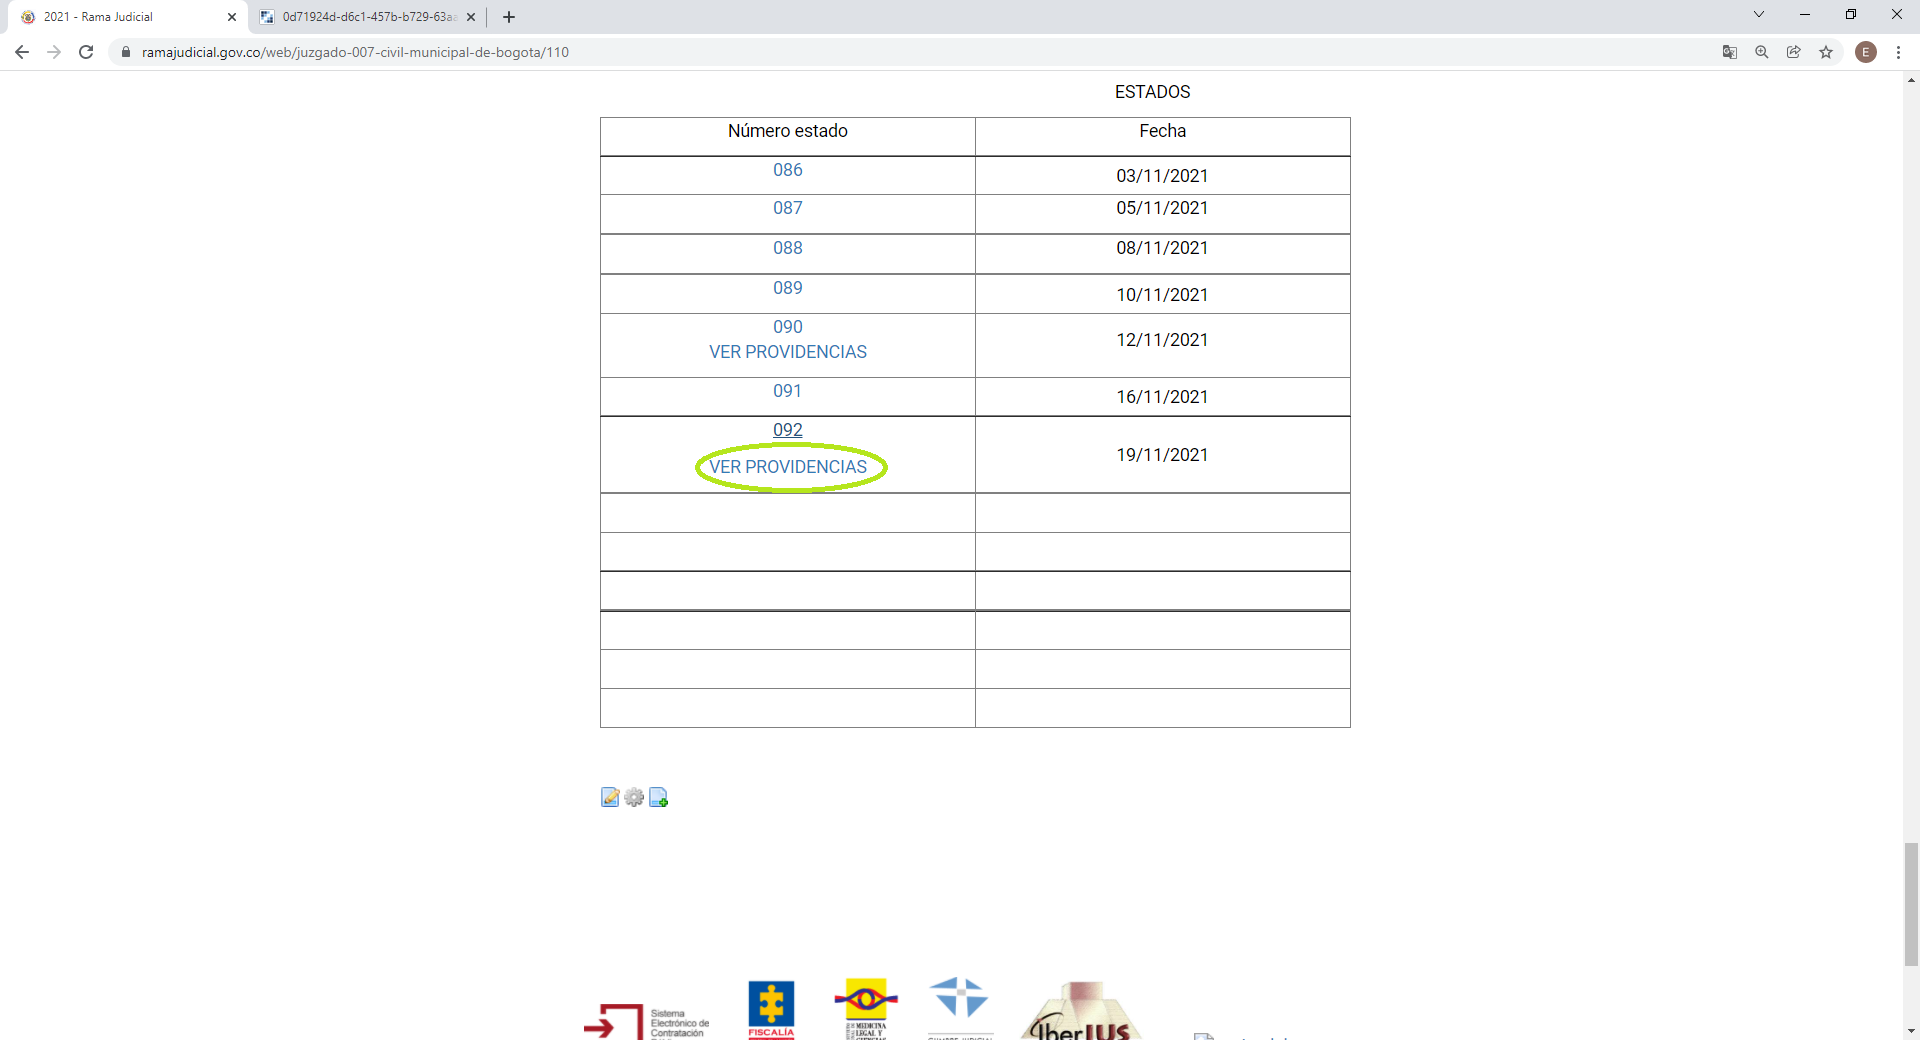Open a new browser tab
Screen dimensions: 1920x1040
click(x=509, y=17)
